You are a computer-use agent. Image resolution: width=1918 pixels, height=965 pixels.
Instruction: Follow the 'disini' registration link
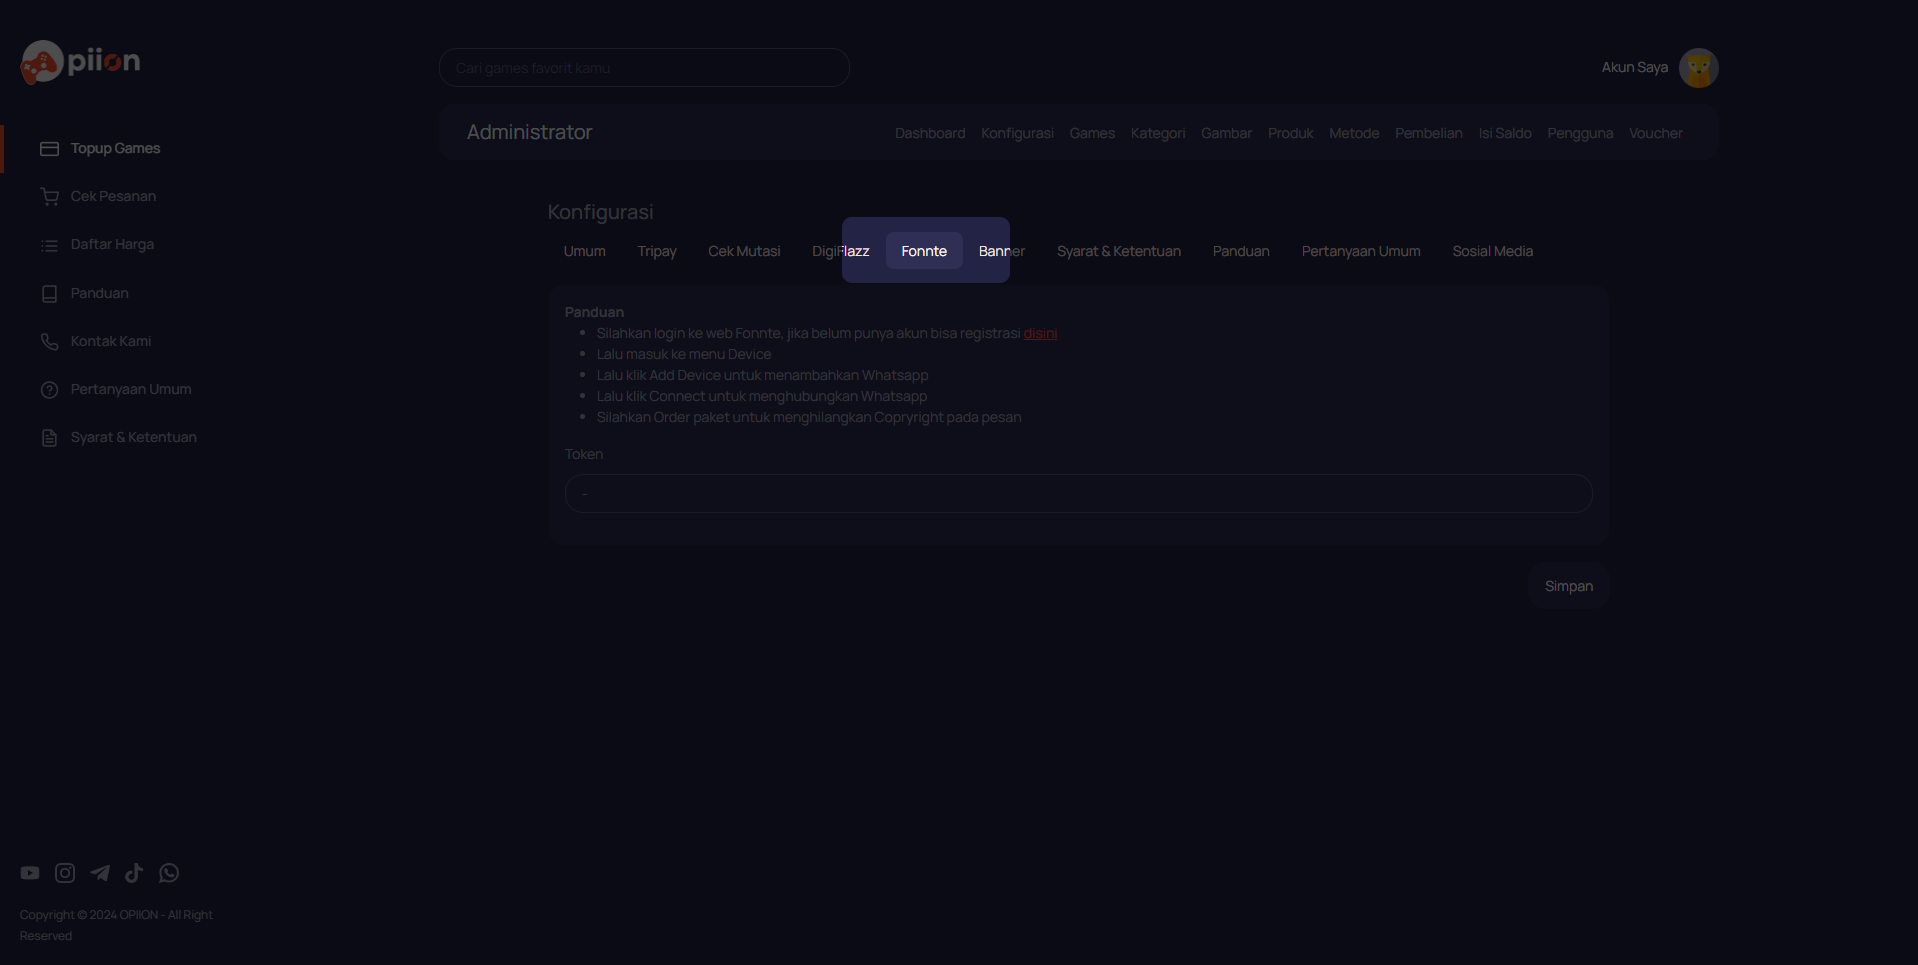1040,333
